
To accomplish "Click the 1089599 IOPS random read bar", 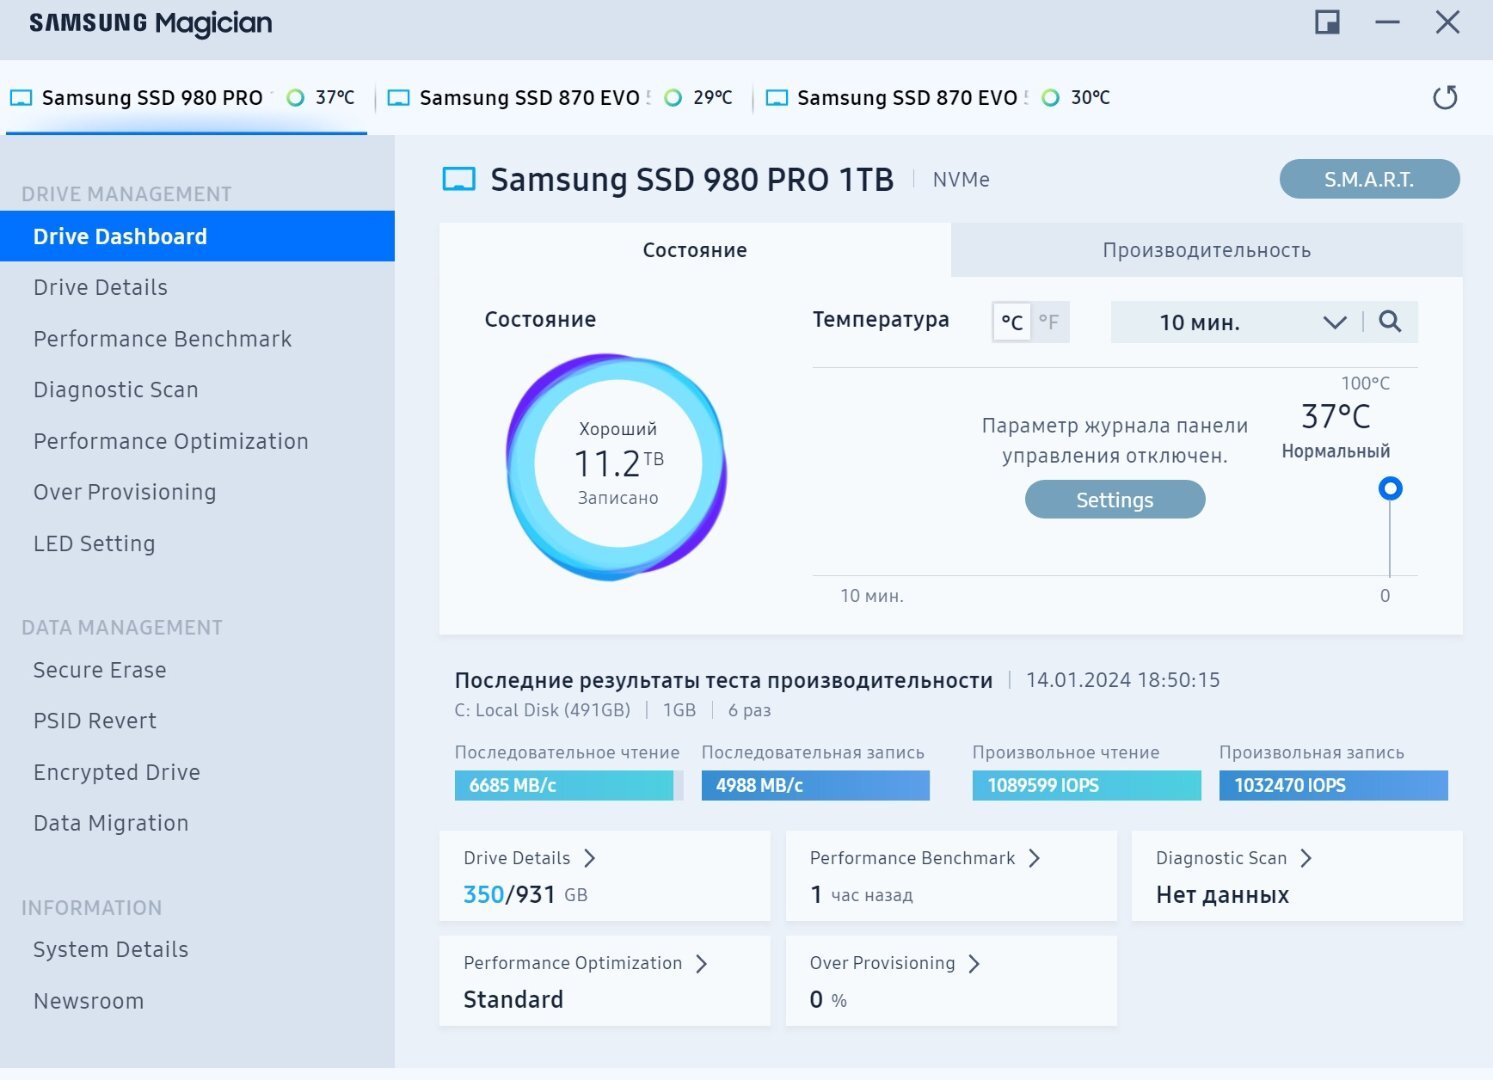I will pyautogui.click(x=1087, y=785).
